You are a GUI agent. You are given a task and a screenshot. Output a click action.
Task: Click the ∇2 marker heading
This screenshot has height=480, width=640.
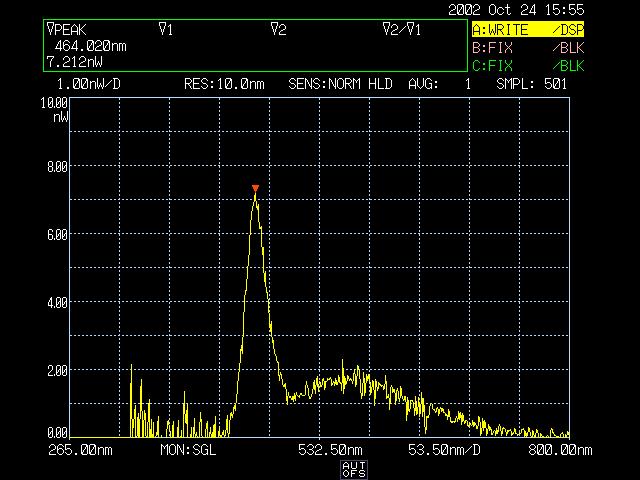(x=279, y=29)
